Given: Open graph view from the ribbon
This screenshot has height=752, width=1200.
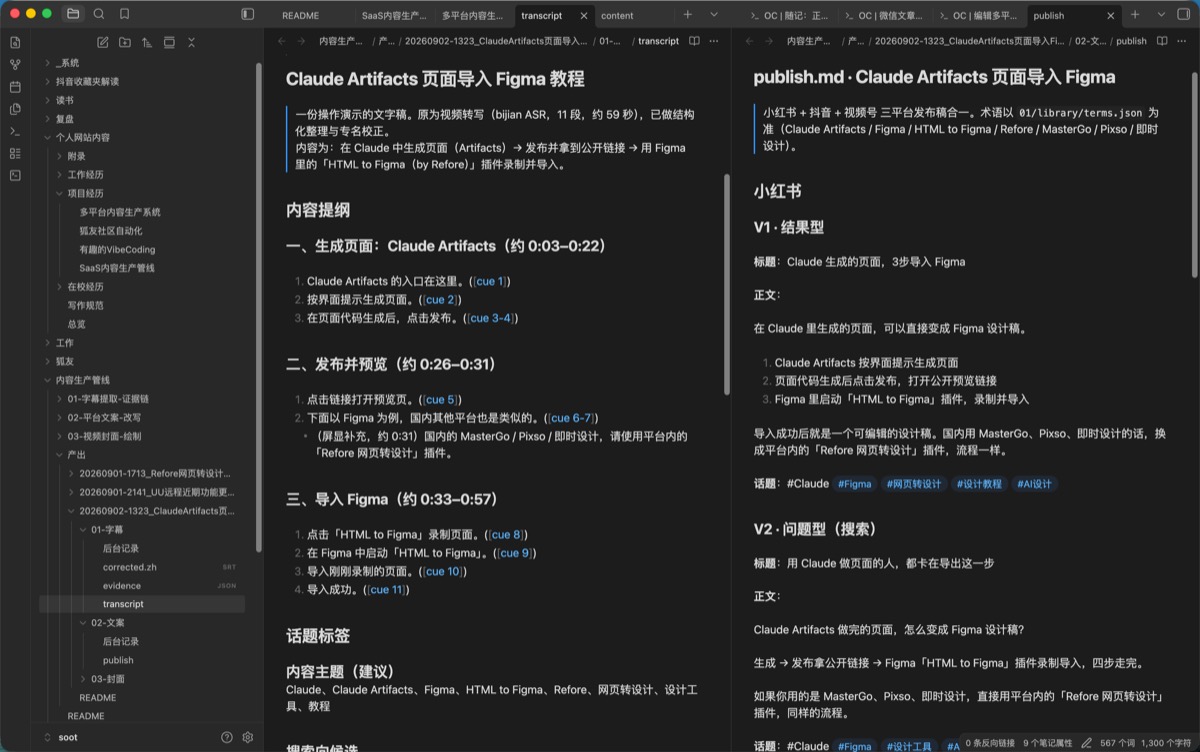Looking at the screenshot, I should [x=14, y=64].
